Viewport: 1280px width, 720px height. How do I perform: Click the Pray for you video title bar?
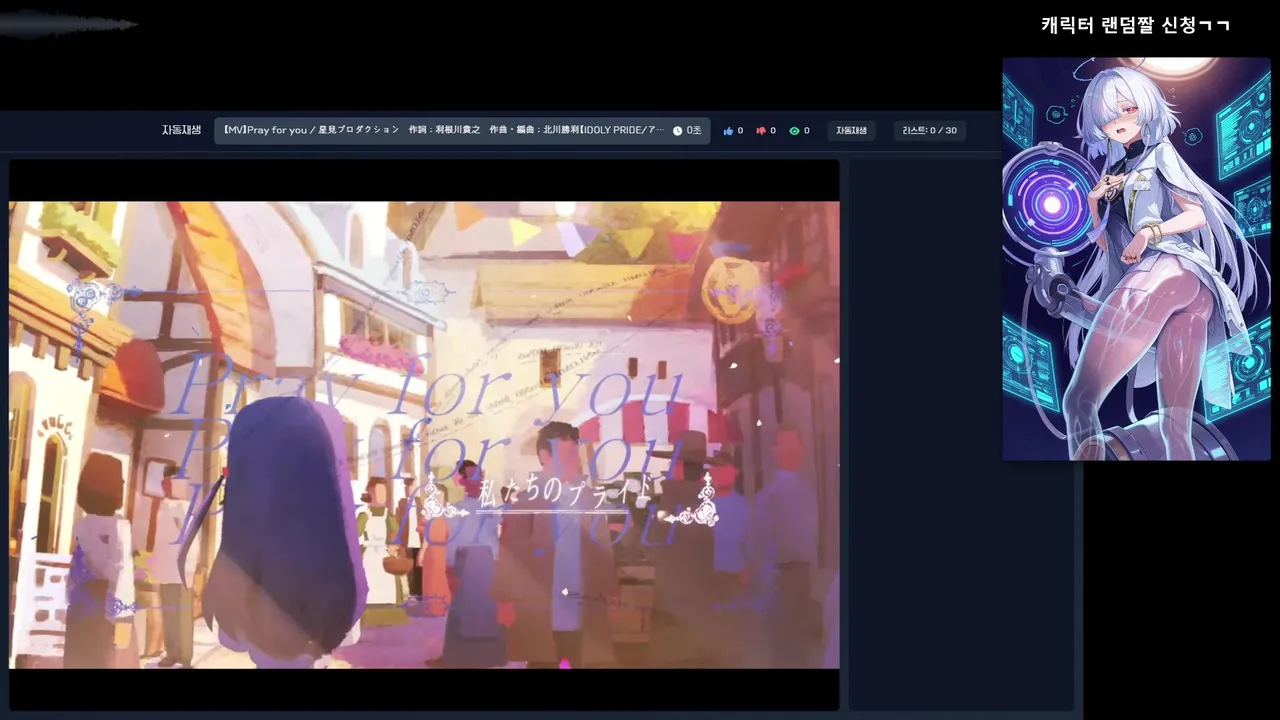462,131
